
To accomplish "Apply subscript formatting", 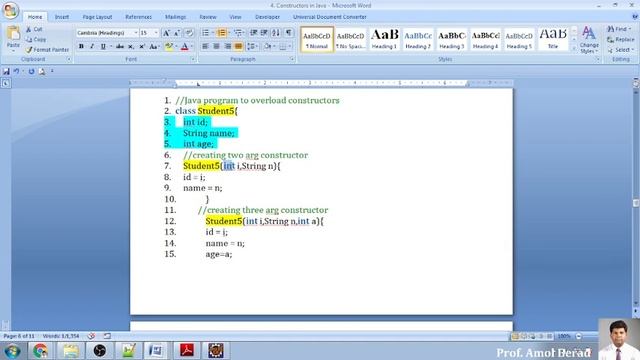I will [131, 47].
